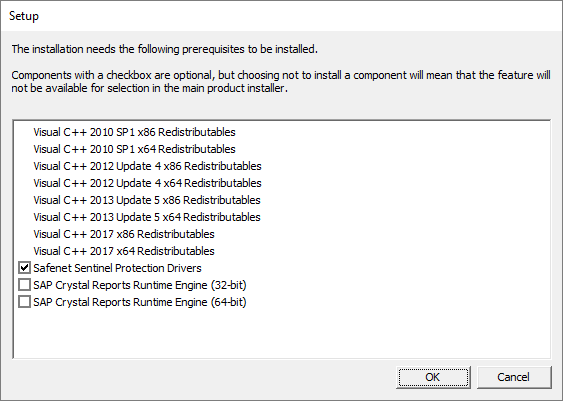This screenshot has width=563, height=401.
Task: Select Visual C++ 2010 SP1 x86 Redistributables item
Action: coord(134,132)
